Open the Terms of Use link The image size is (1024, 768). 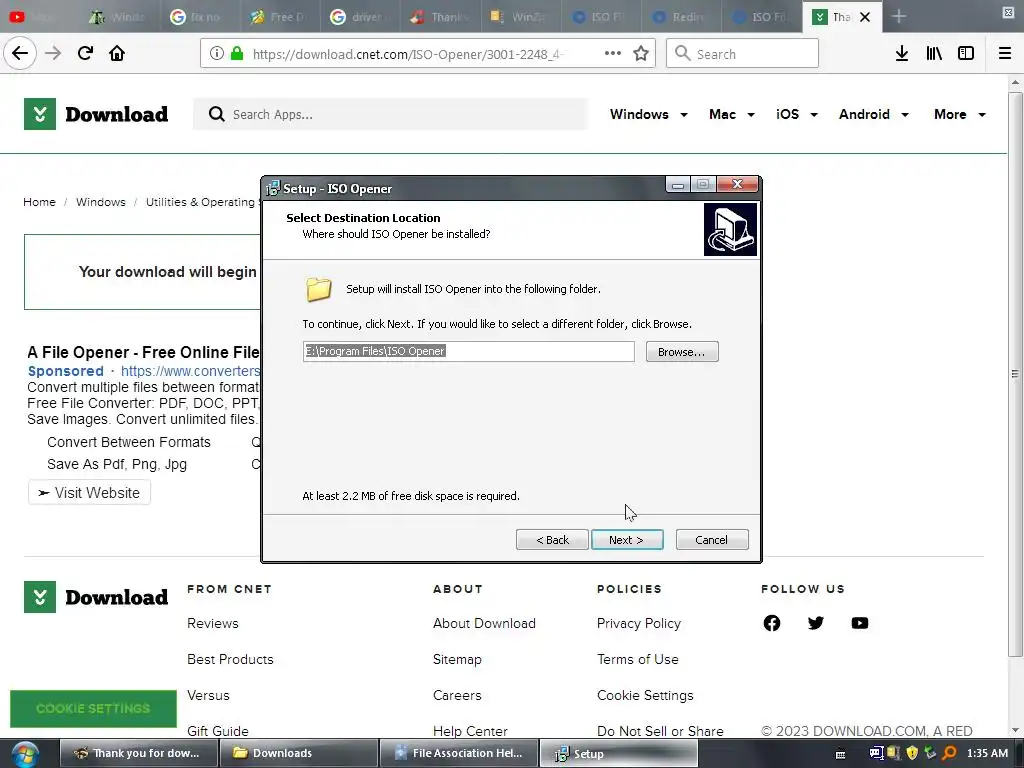637,659
